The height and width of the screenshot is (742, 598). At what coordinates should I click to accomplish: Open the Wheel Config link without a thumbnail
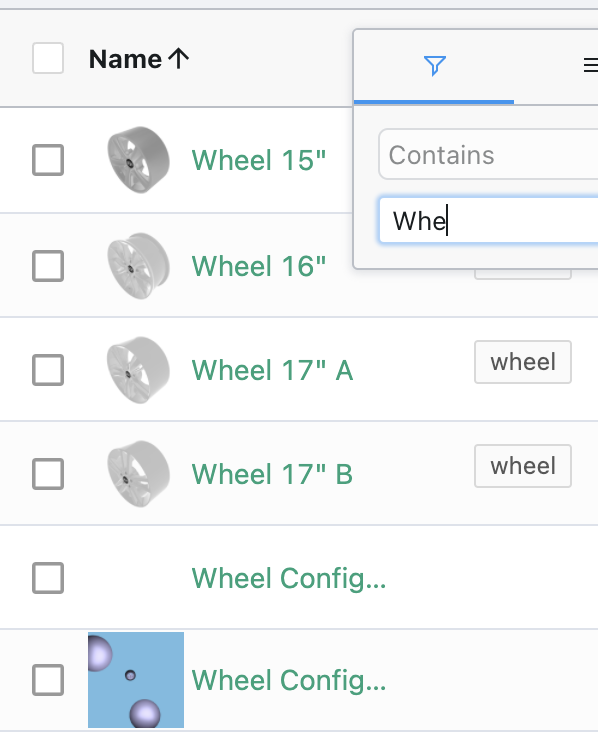pyautogui.click(x=289, y=578)
